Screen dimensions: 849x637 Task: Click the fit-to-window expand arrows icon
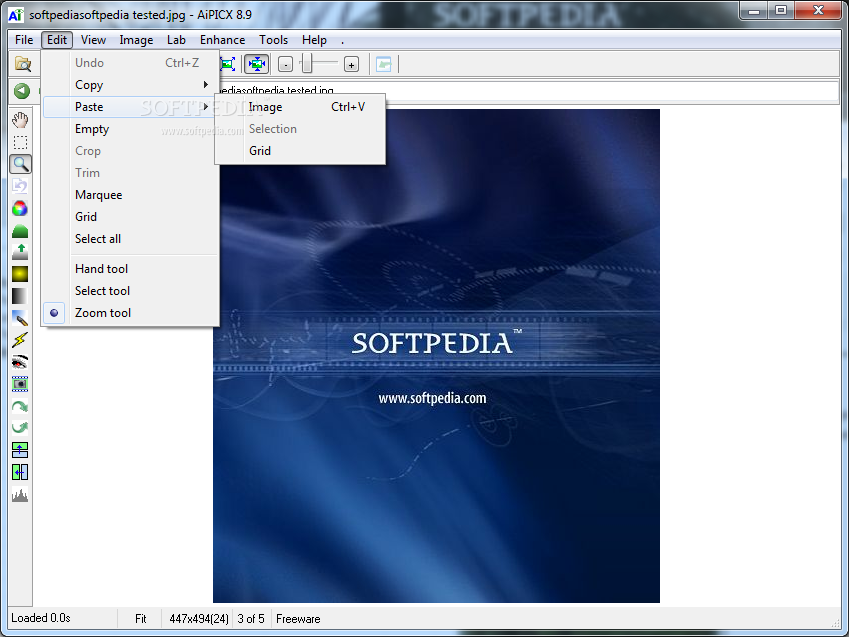coord(228,64)
